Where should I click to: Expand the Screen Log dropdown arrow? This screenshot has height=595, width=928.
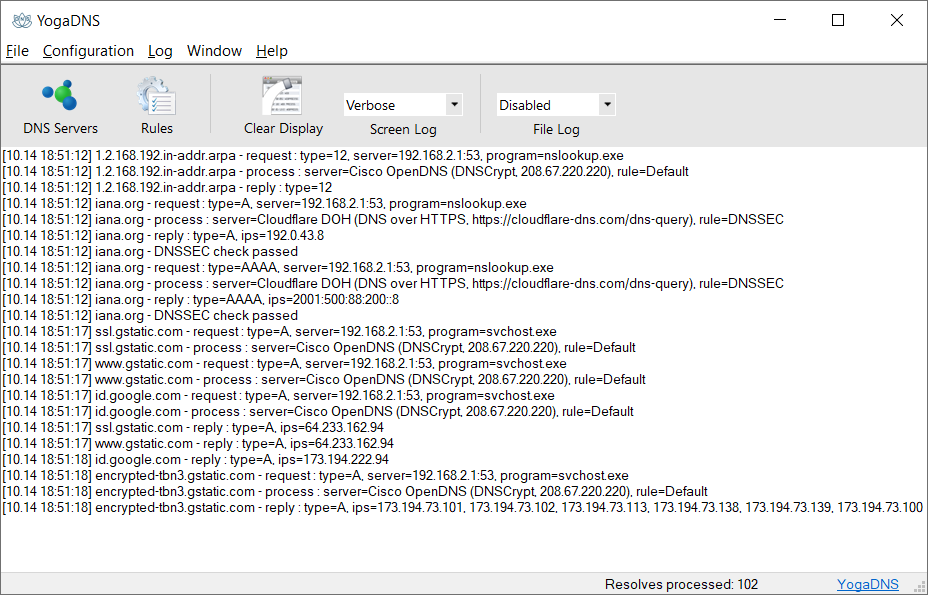454,105
